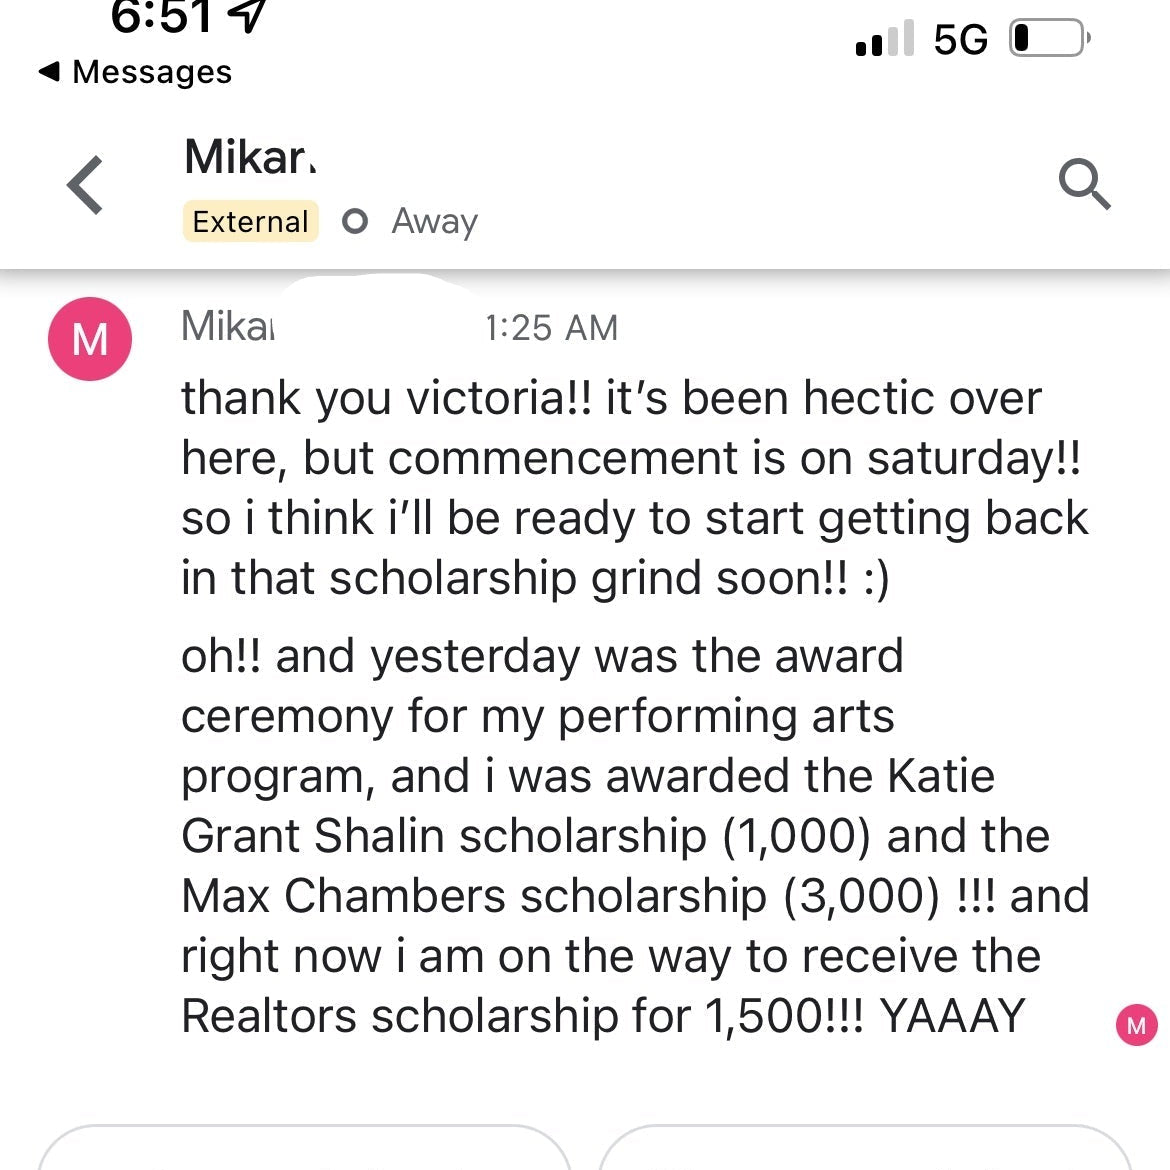The height and width of the screenshot is (1170, 1170).
Task: Tap the Away status circle icon
Action: click(355, 221)
